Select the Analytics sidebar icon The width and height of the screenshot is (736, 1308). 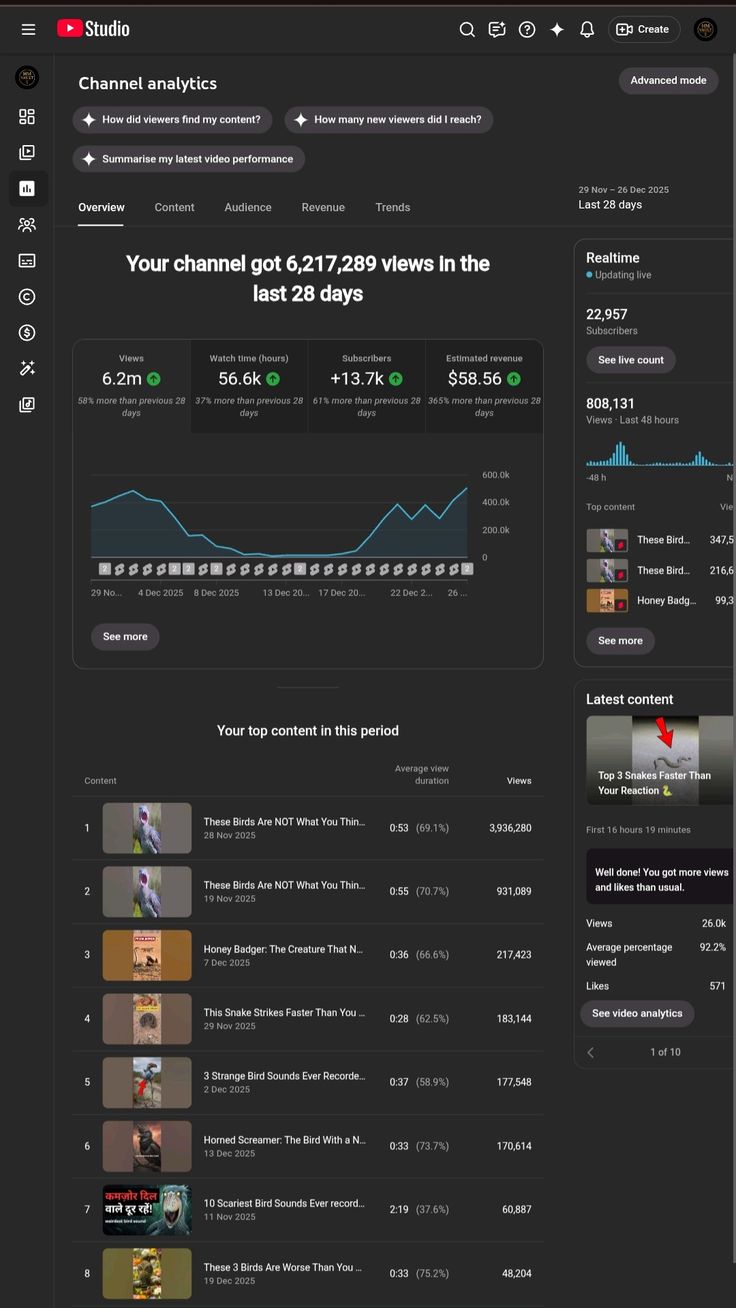pyautogui.click(x=27, y=188)
